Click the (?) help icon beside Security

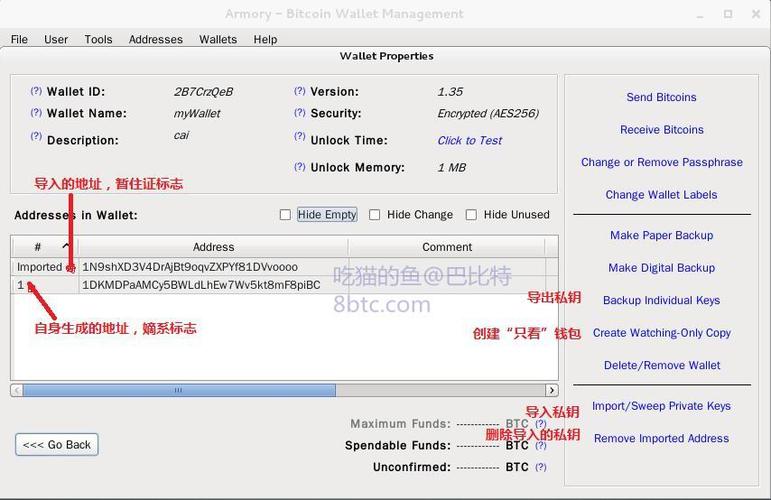tap(299, 113)
